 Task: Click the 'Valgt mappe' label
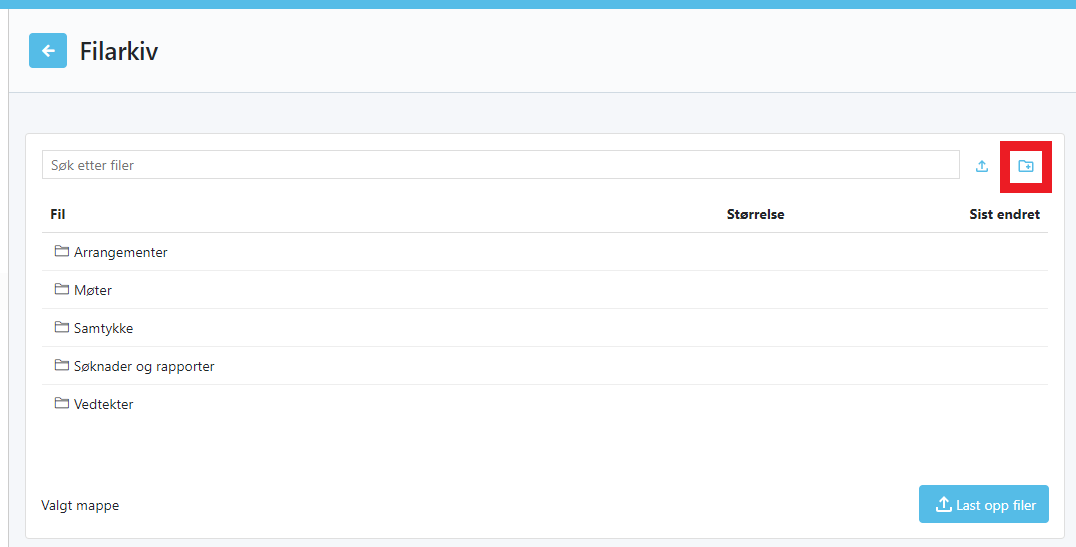[x=80, y=506]
